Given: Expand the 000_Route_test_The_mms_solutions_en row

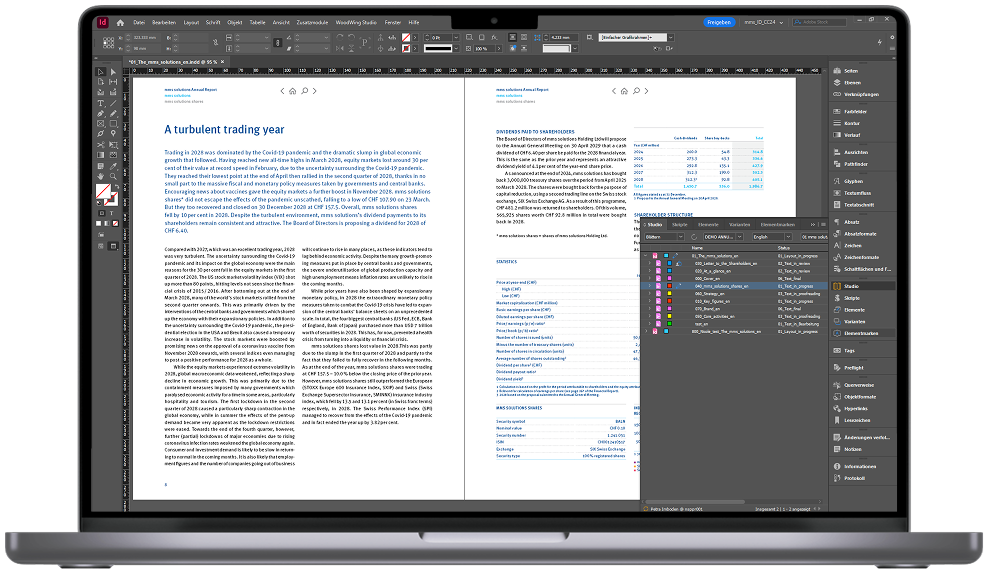Looking at the screenshot, I should 645,331.
